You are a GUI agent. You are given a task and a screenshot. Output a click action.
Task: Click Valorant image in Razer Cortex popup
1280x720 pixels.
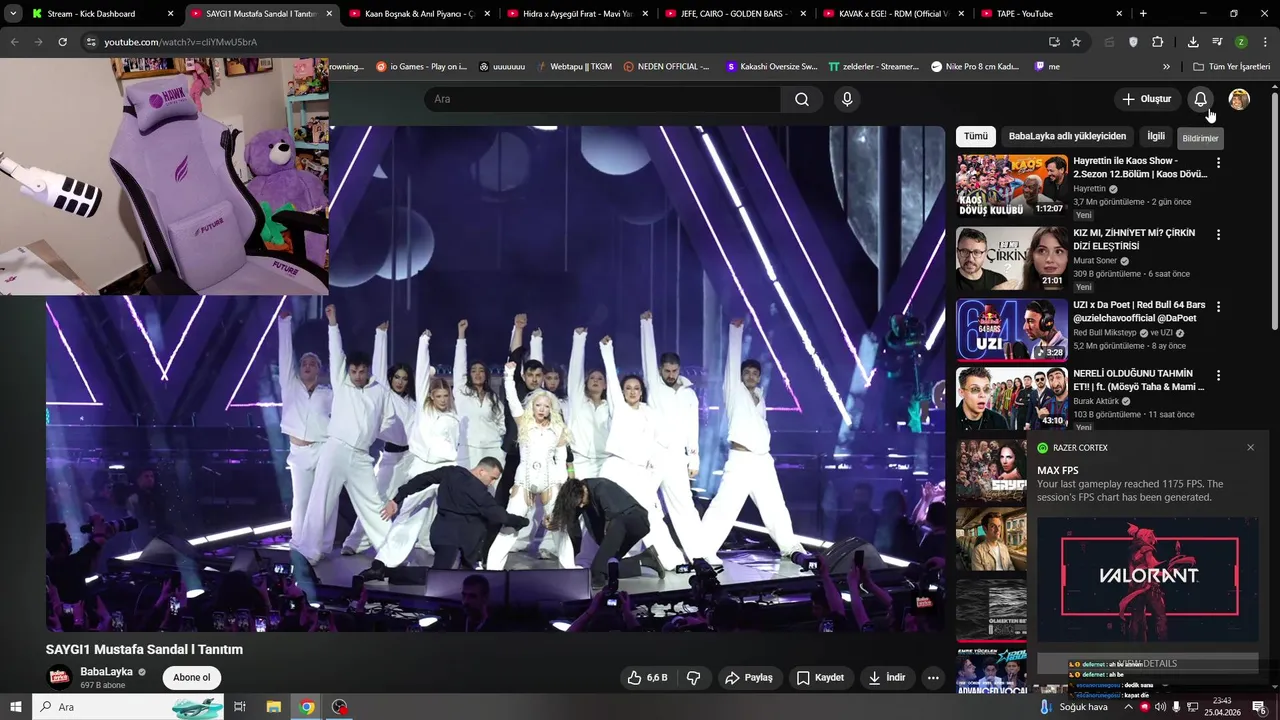(x=1148, y=579)
